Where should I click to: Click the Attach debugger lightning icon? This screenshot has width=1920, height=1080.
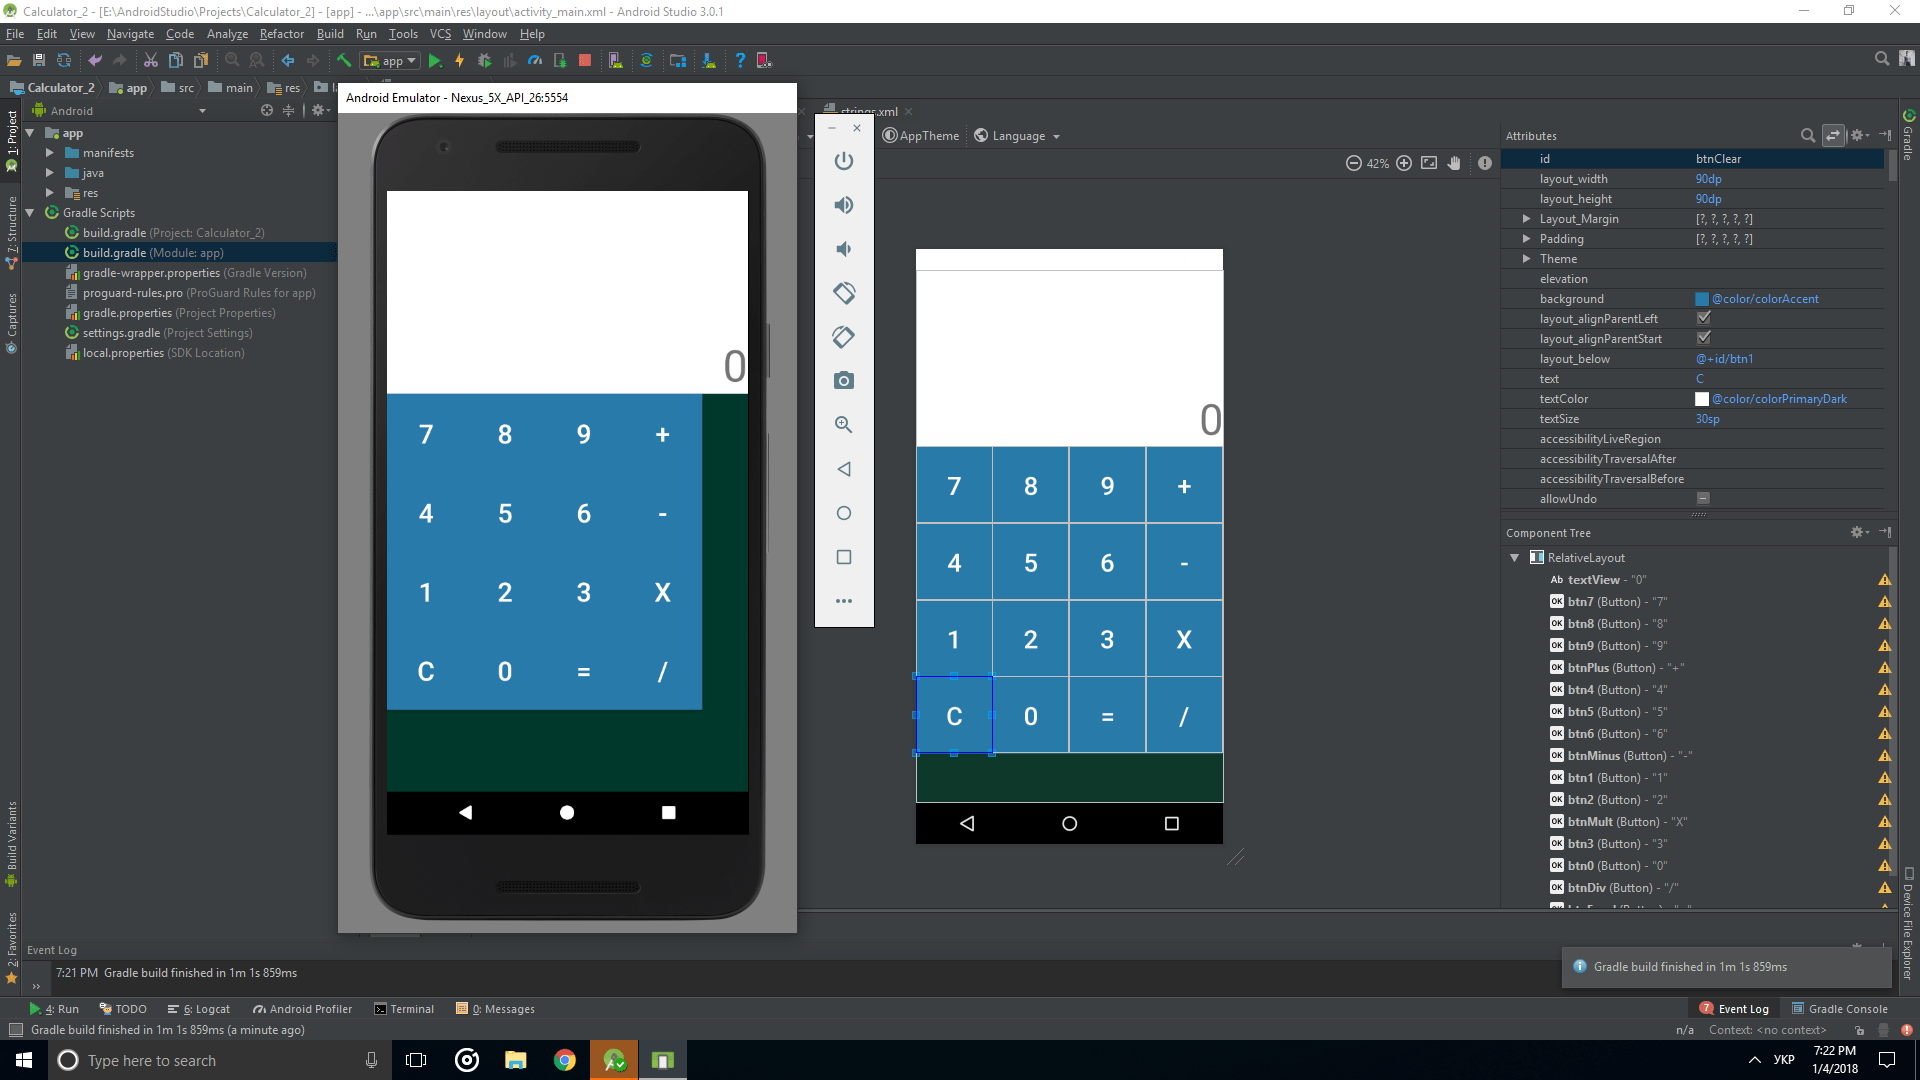(x=460, y=60)
